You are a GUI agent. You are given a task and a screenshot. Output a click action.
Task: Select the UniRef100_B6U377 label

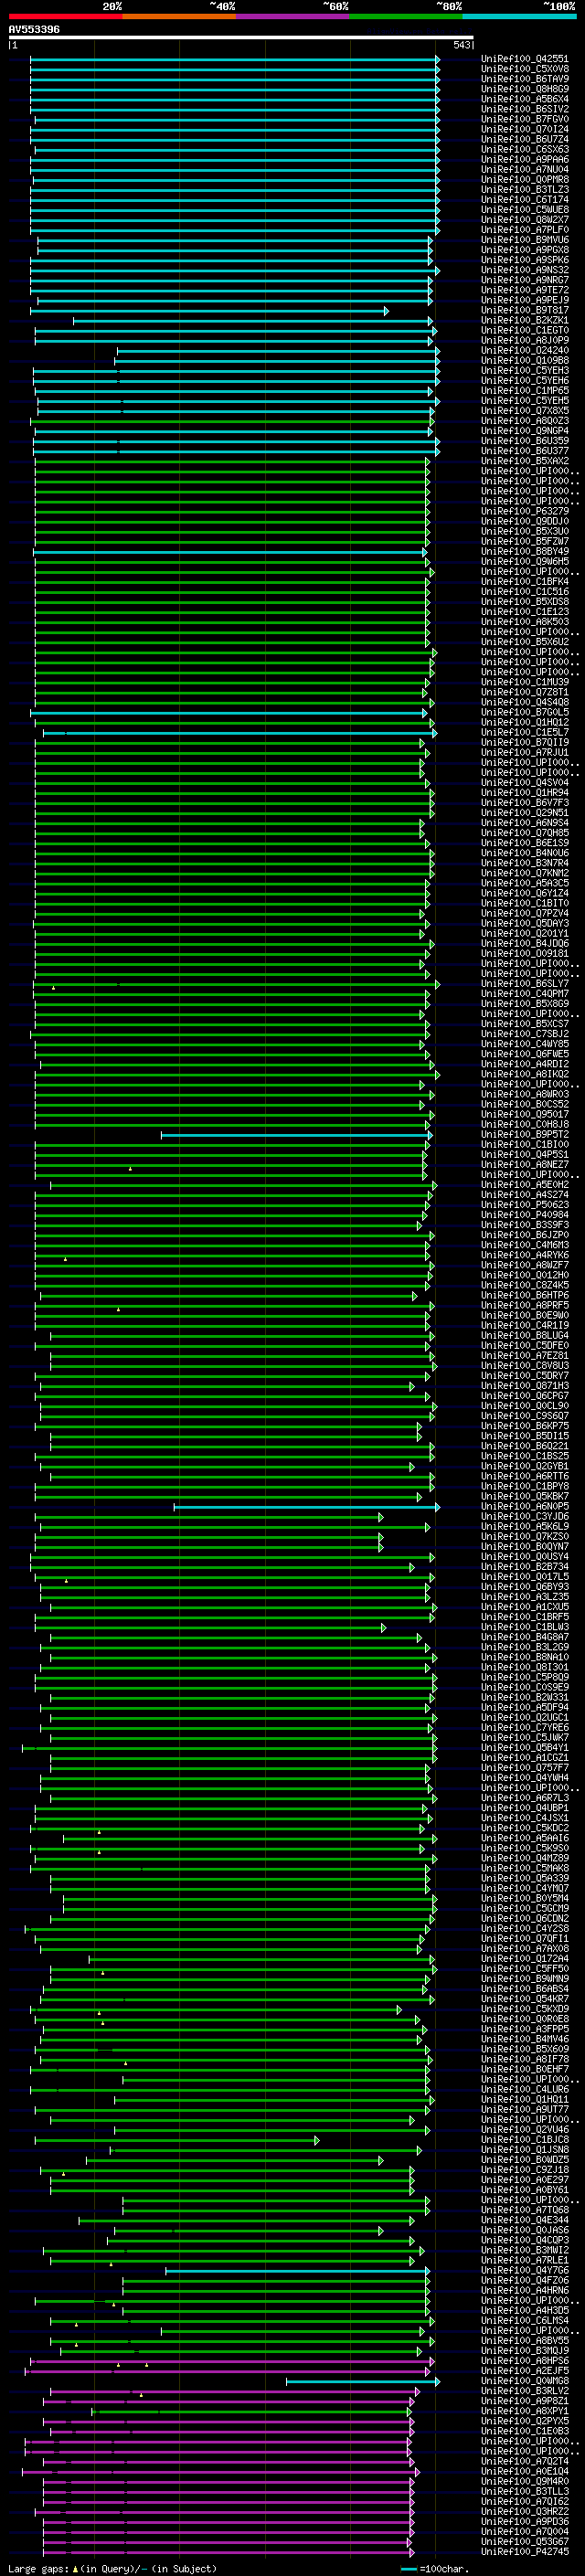(524, 451)
